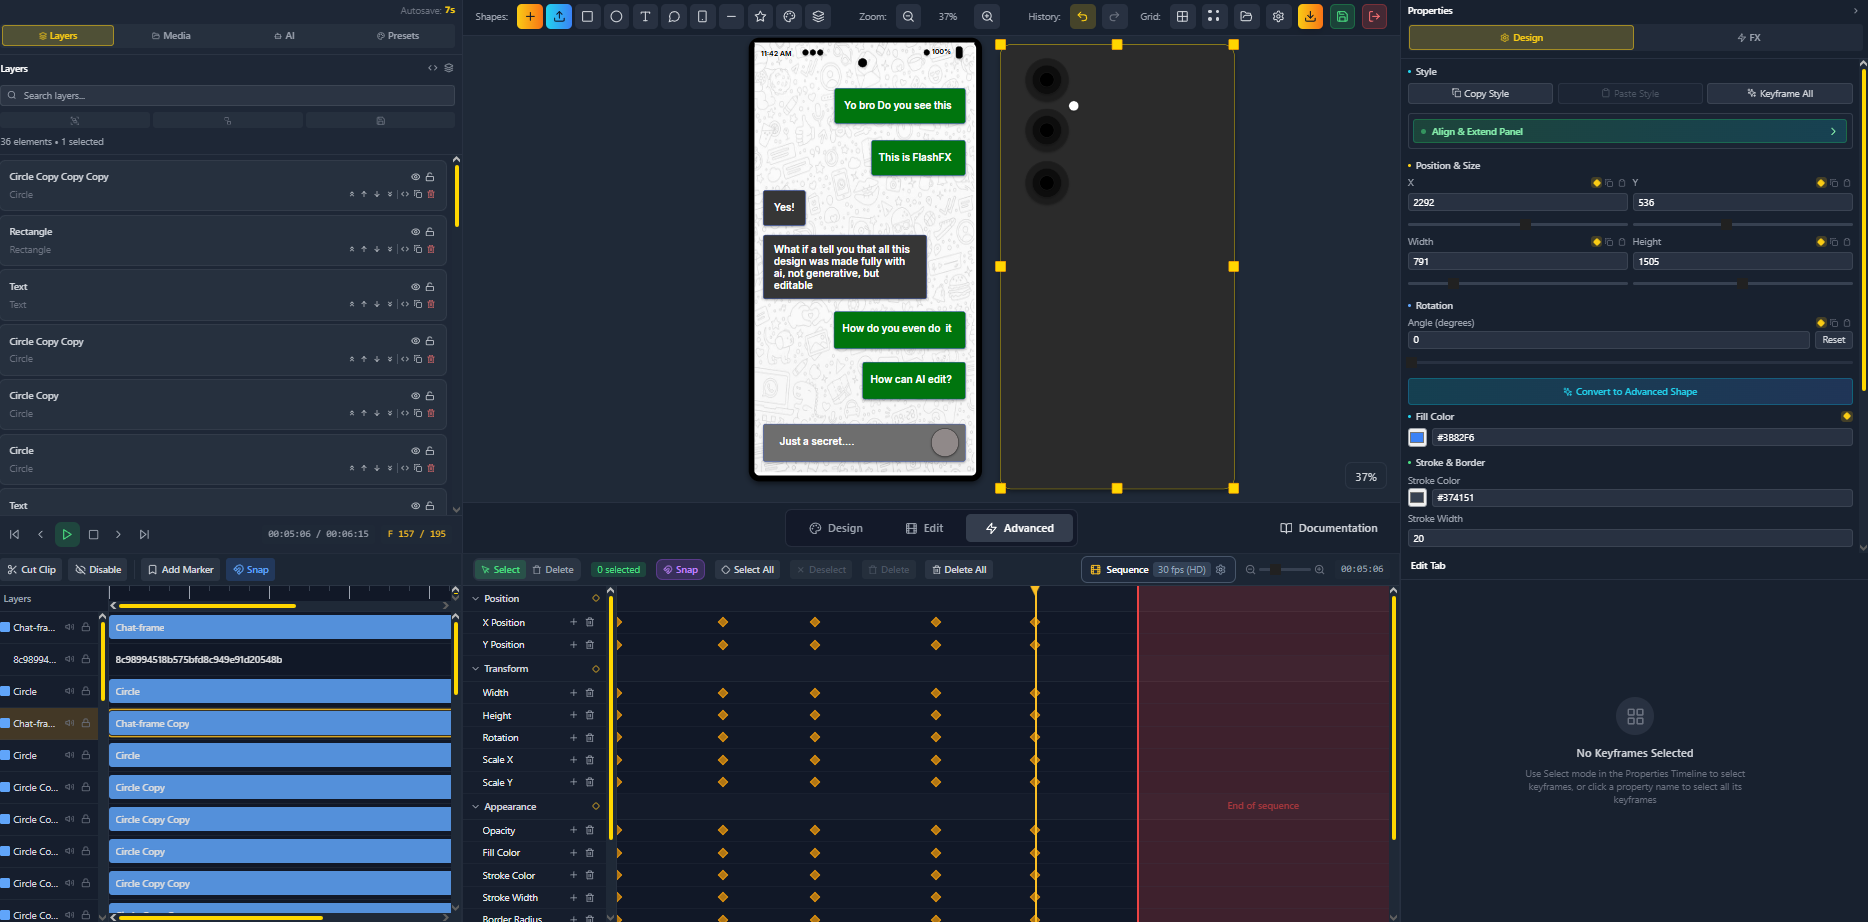Screen dimensions: 1868x922
Task: Select the Text shape tool
Action: pos(646,16)
